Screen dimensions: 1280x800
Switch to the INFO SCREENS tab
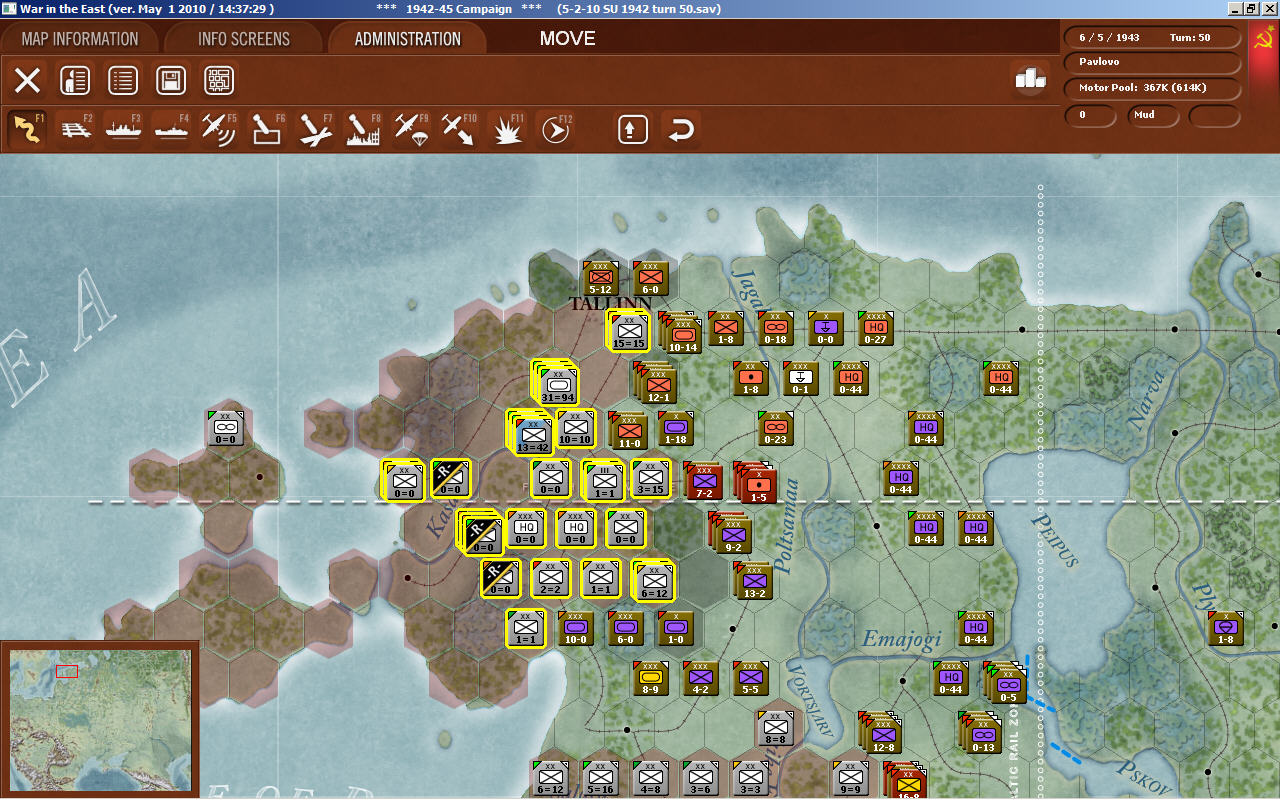(244, 39)
